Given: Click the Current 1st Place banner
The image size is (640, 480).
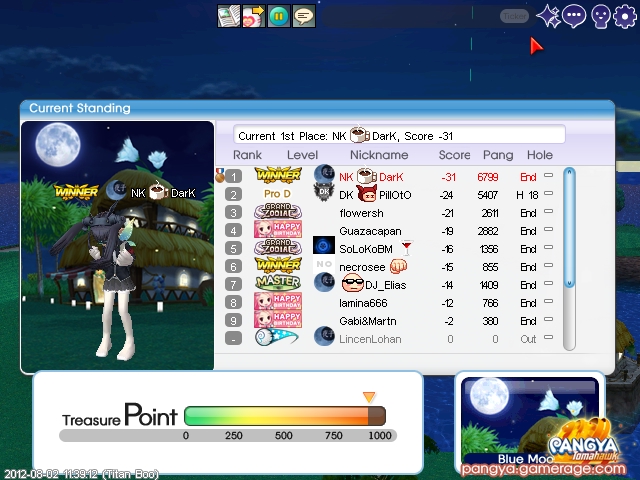Looking at the screenshot, I should coord(399,135).
